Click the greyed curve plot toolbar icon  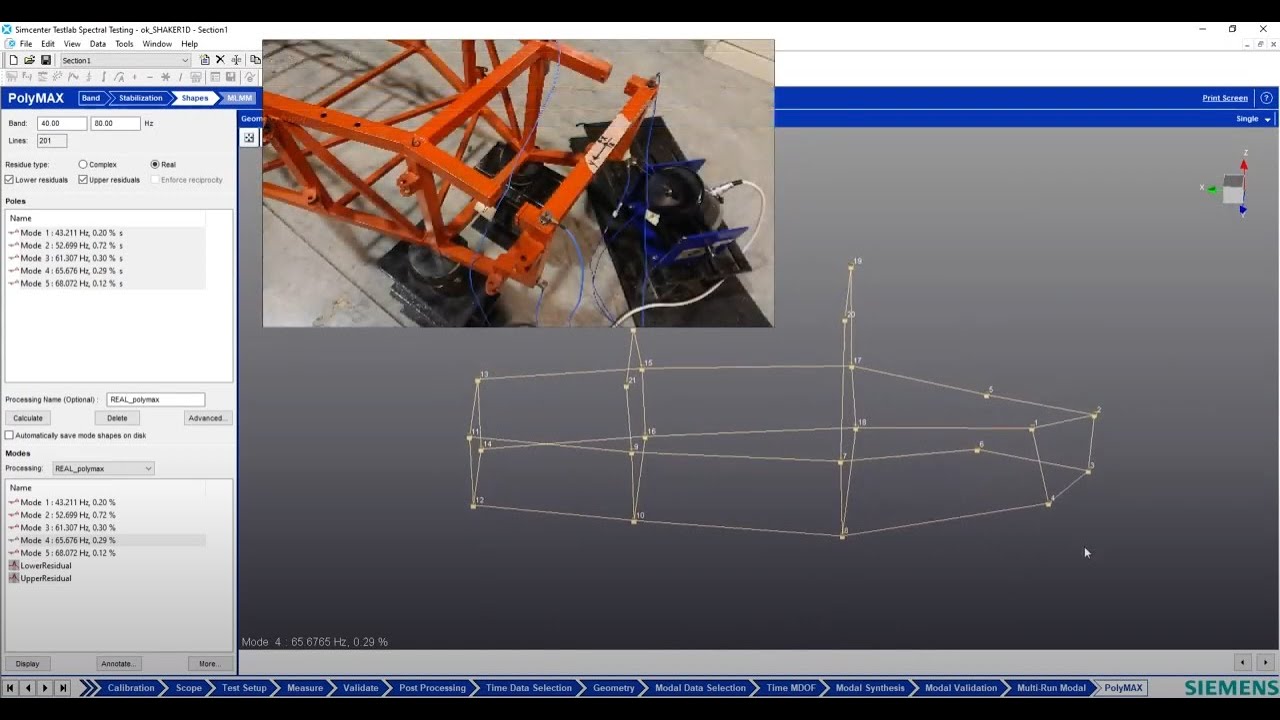click(x=73, y=77)
